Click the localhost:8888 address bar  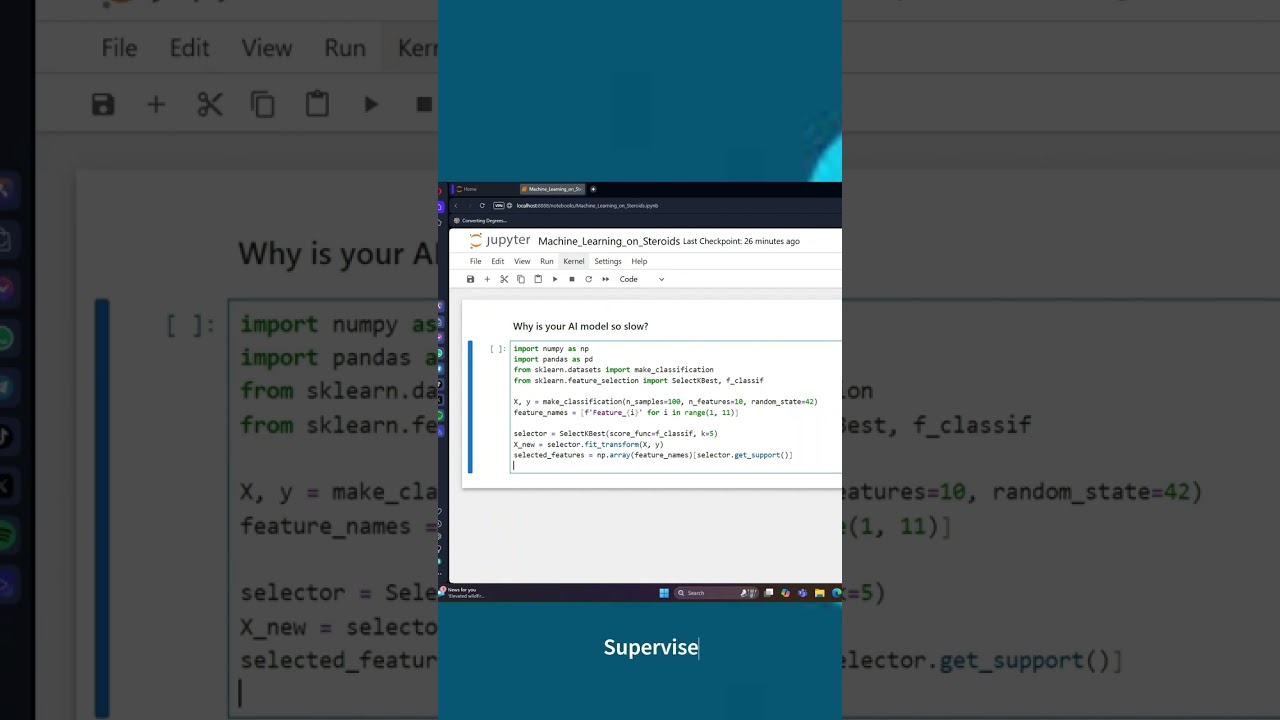pyautogui.click(x=587, y=205)
